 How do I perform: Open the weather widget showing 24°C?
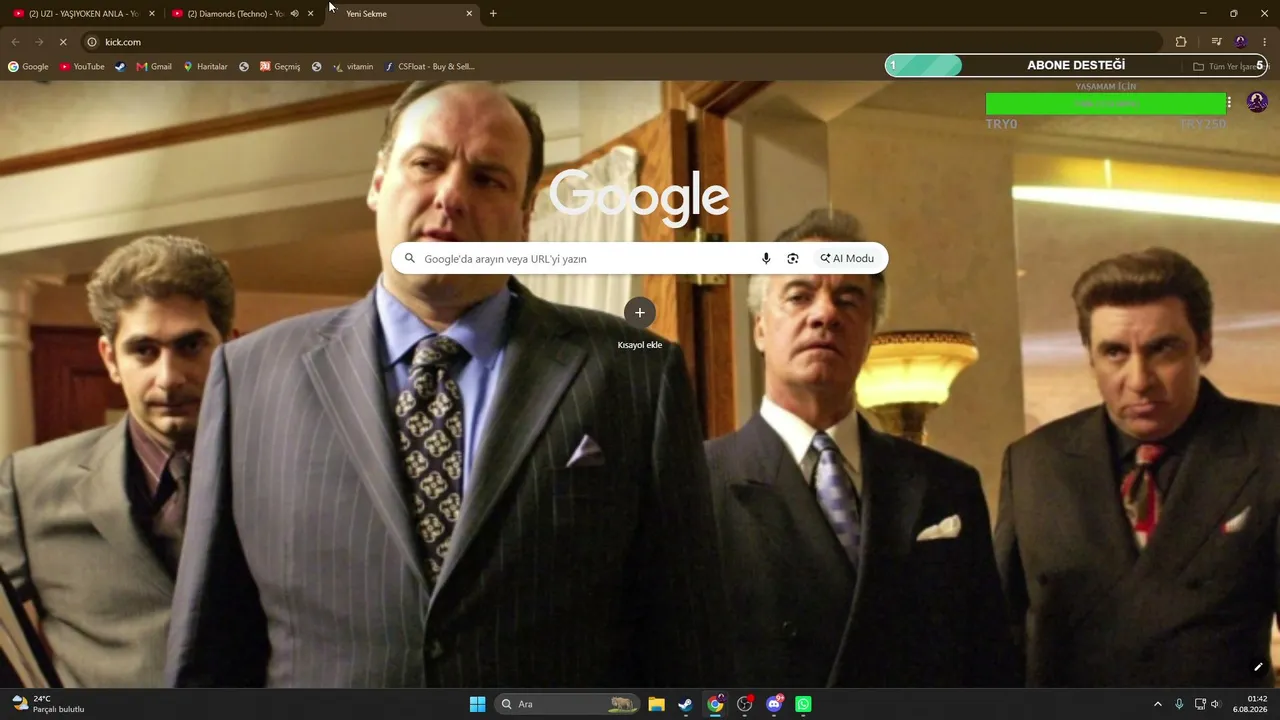[48, 704]
